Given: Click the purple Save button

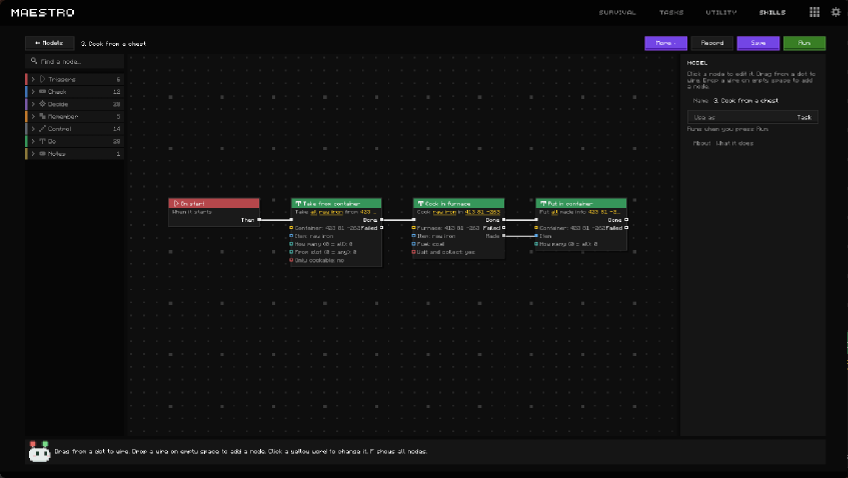Looking at the screenshot, I should (x=758, y=43).
